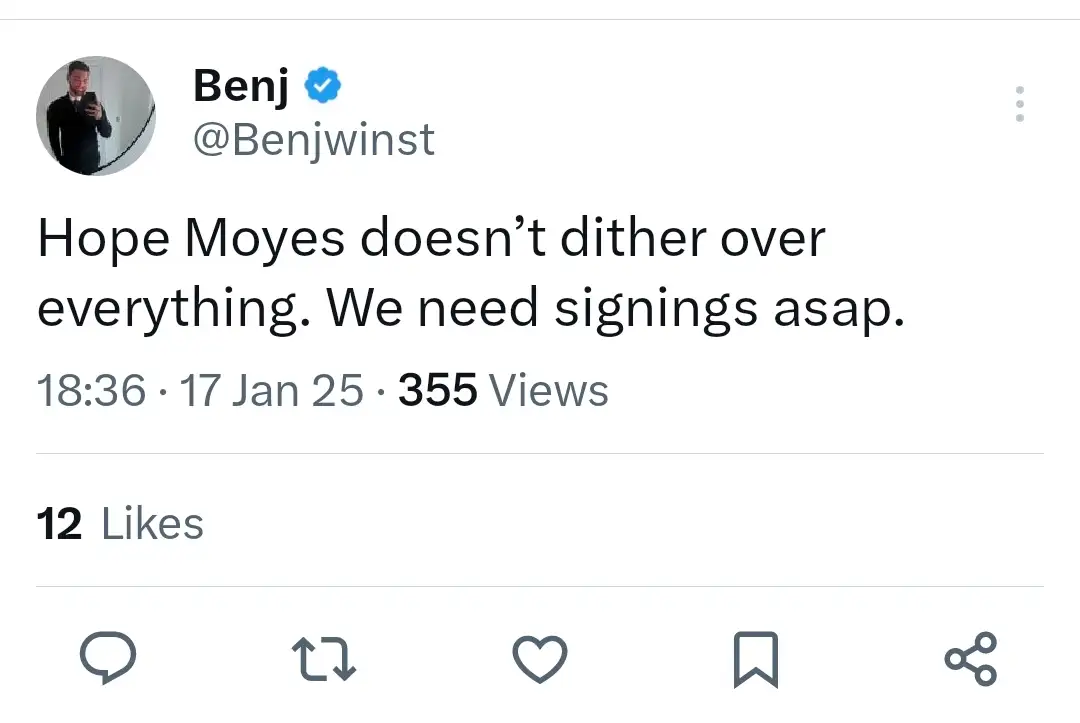Open the three-dot more options menu
The height and width of the screenshot is (723, 1080).
coord(1019,104)
